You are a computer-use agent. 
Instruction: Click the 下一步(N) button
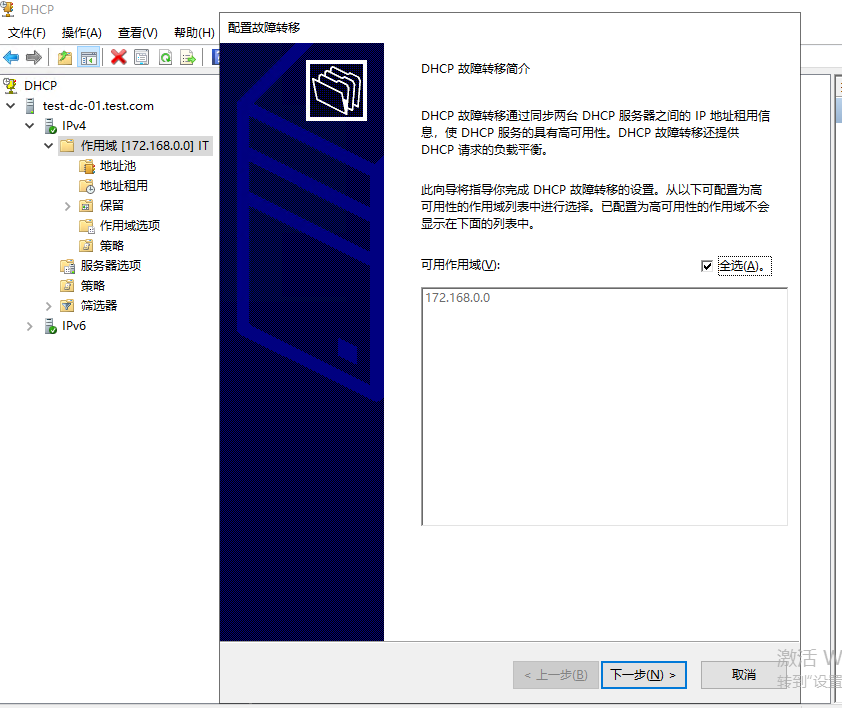[x=644, y=675]
